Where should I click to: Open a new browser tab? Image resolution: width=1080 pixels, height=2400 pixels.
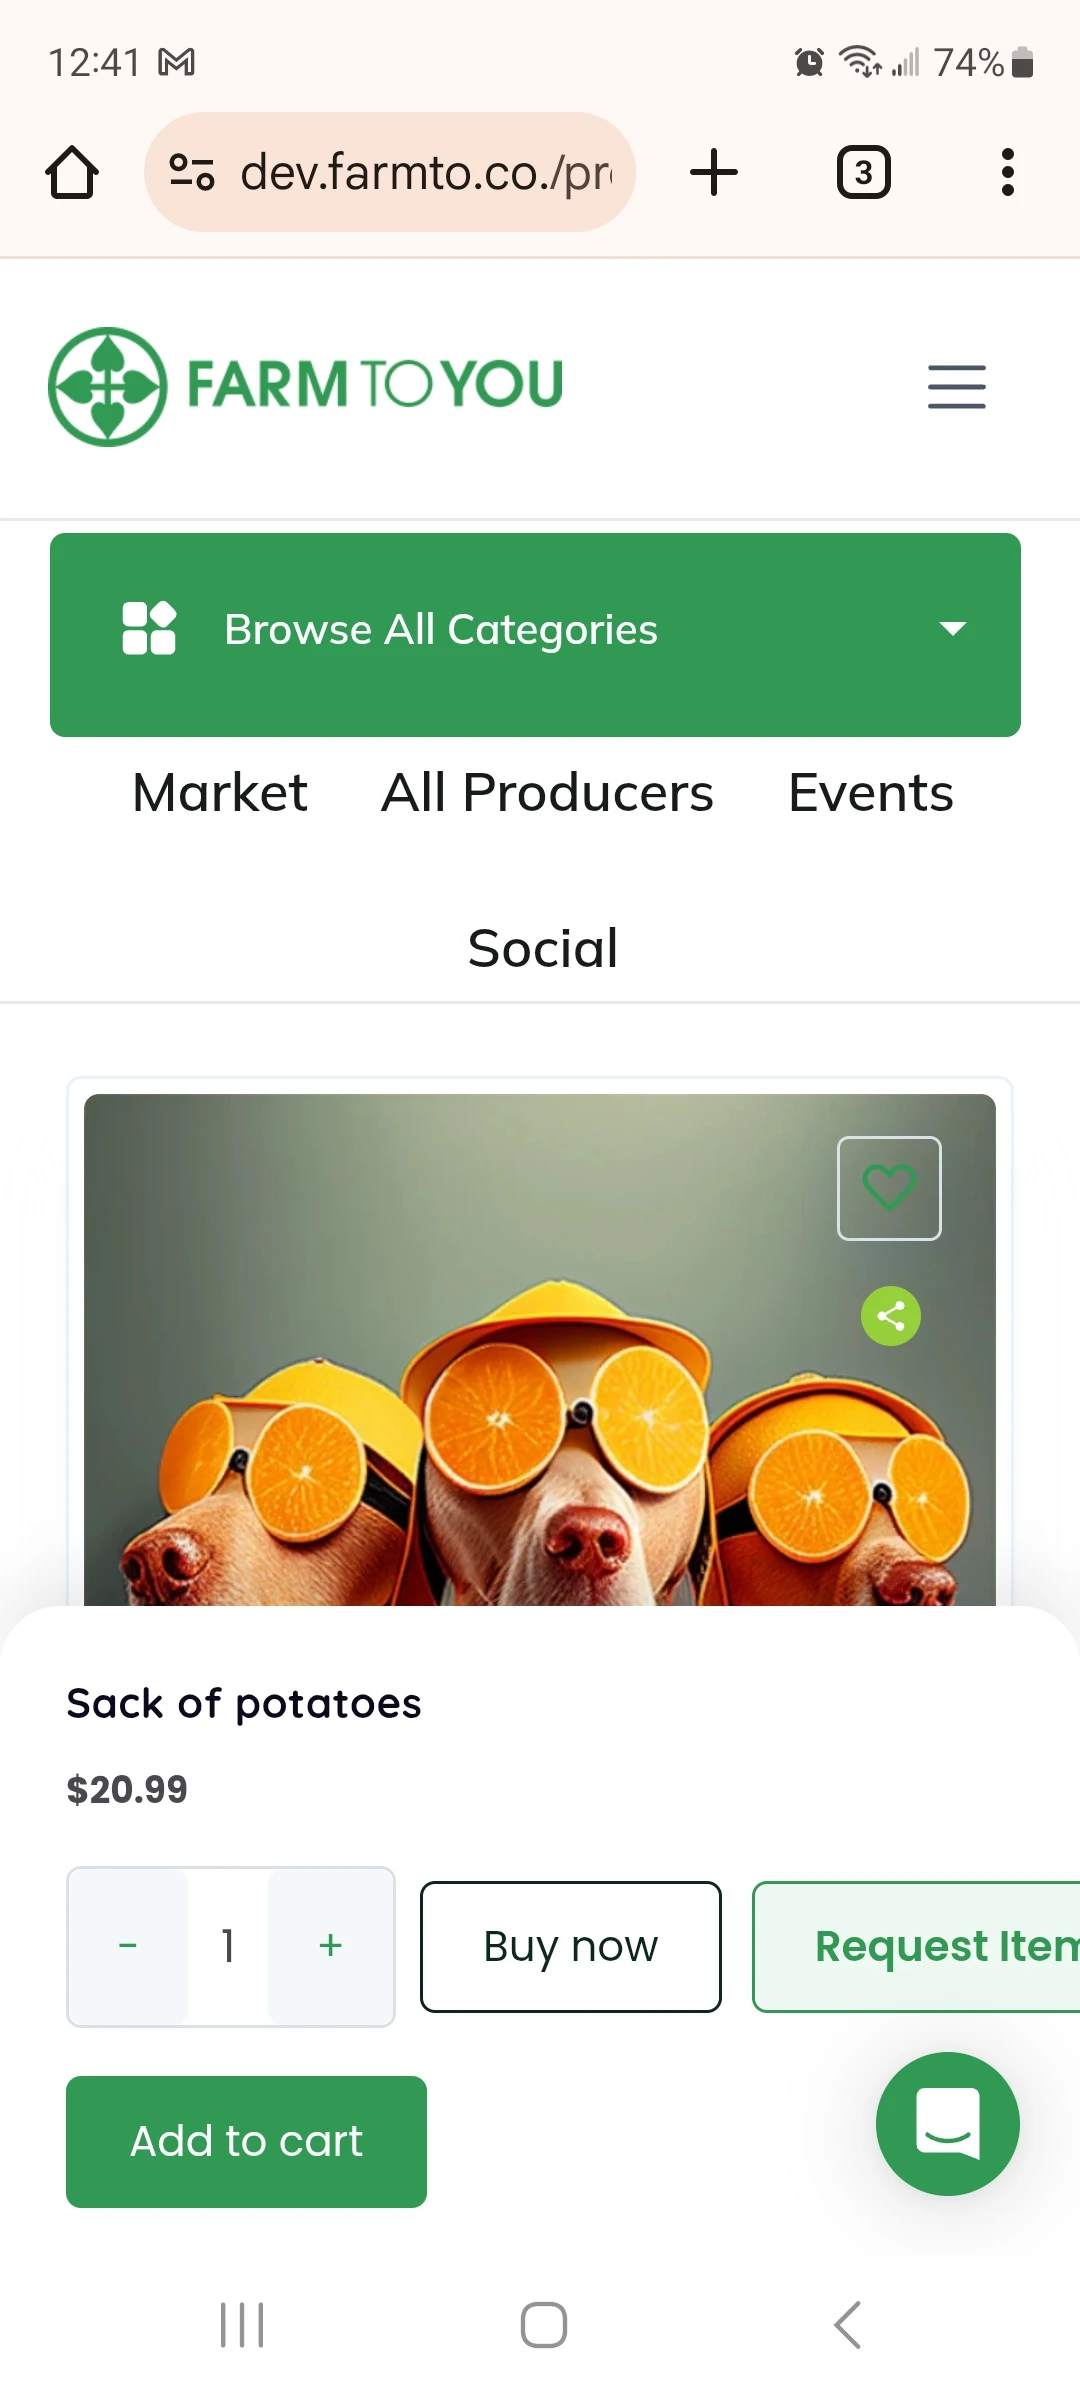pyautogui.click(x=714, y=172)
